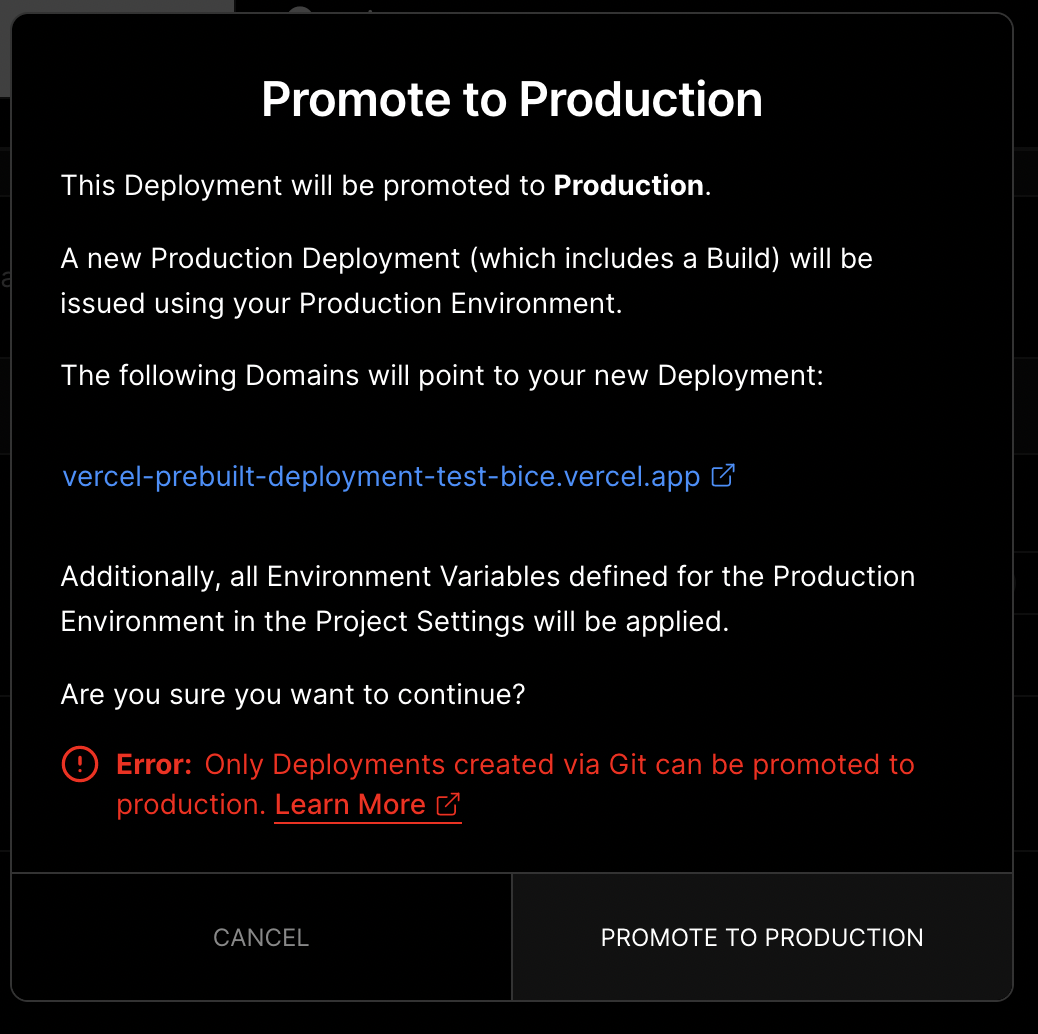Image resolution: width=1038 pixels, height=1034 pixels.
Task: Click the underlined Learn More text in red
Action: pyautogui.click(x=350, y=803)
